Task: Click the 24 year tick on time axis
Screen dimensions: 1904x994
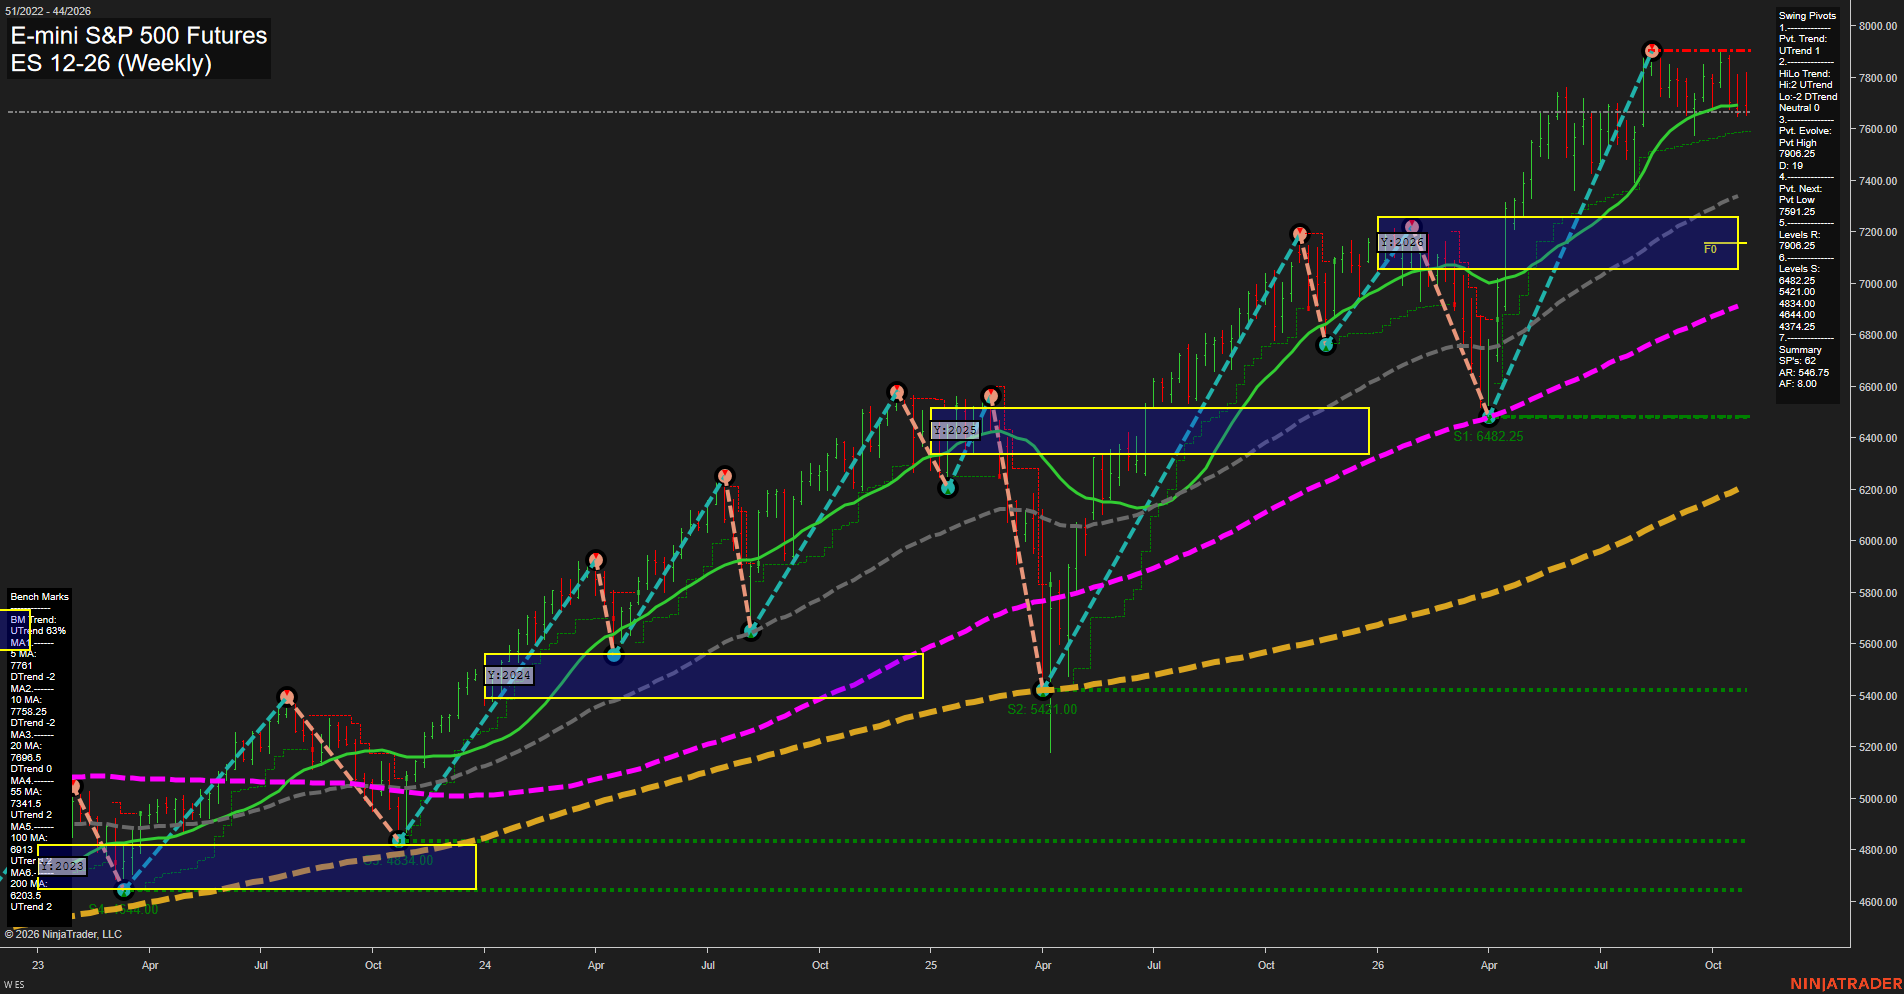Action: 485,965
